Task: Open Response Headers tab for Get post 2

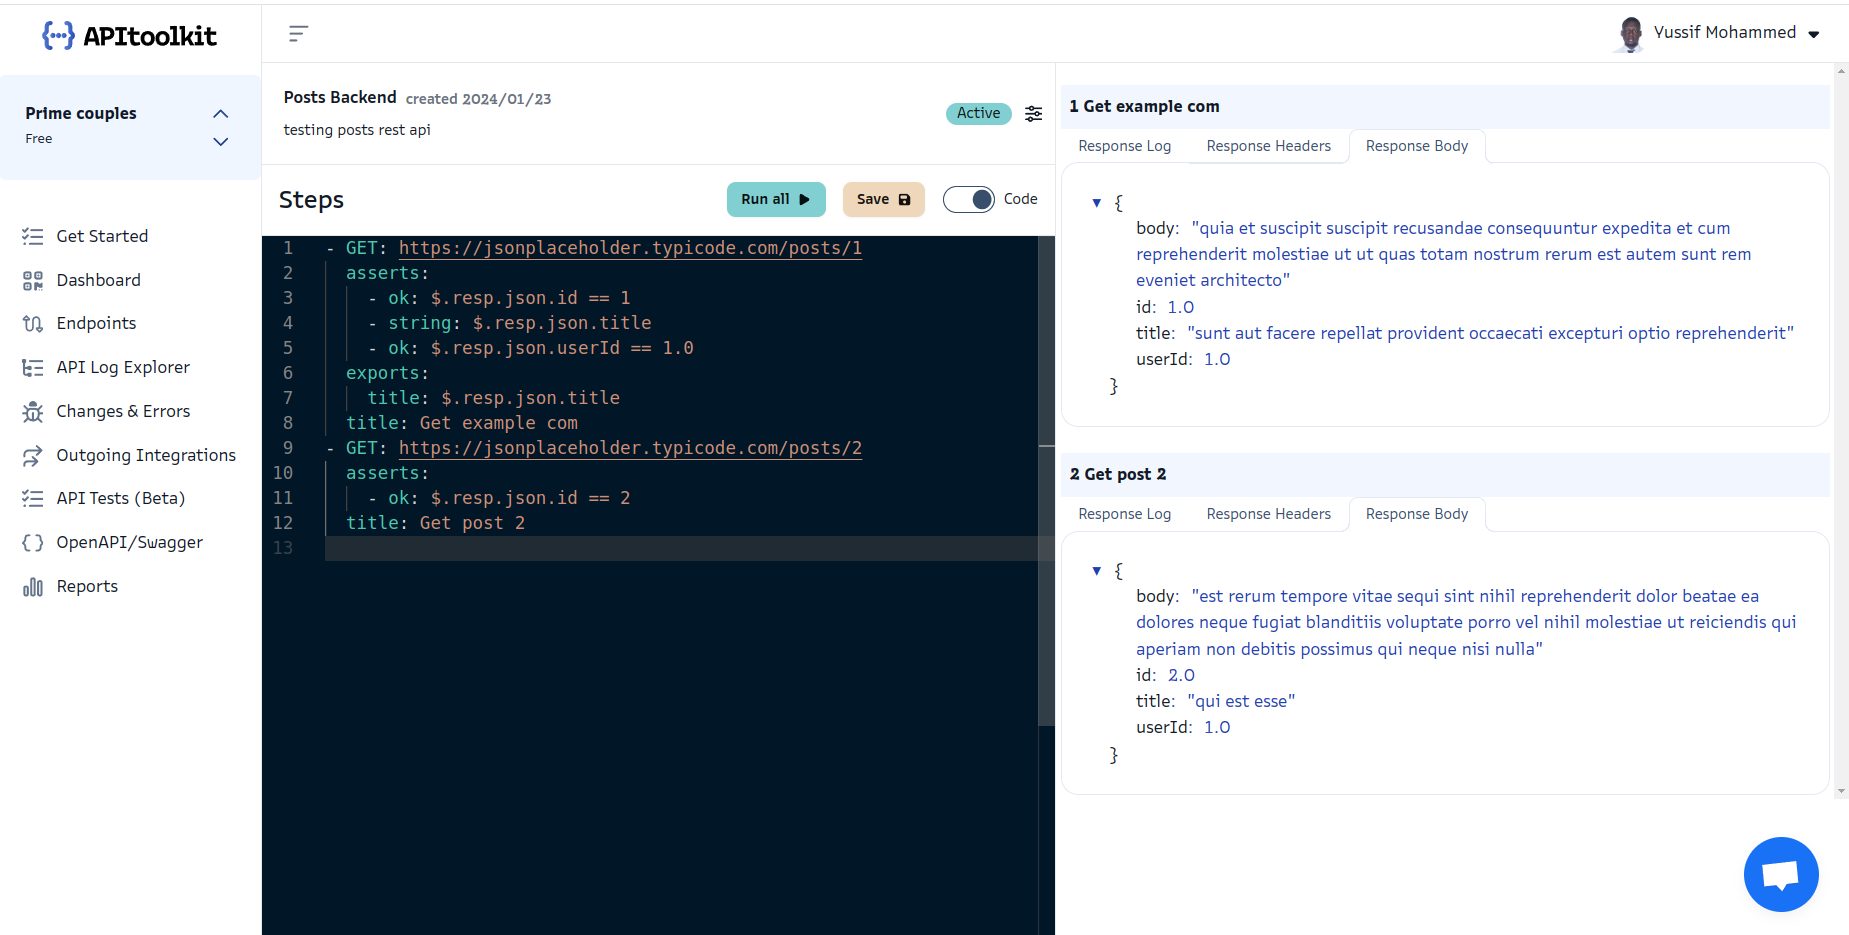Action: click(x=1269, y=514)
